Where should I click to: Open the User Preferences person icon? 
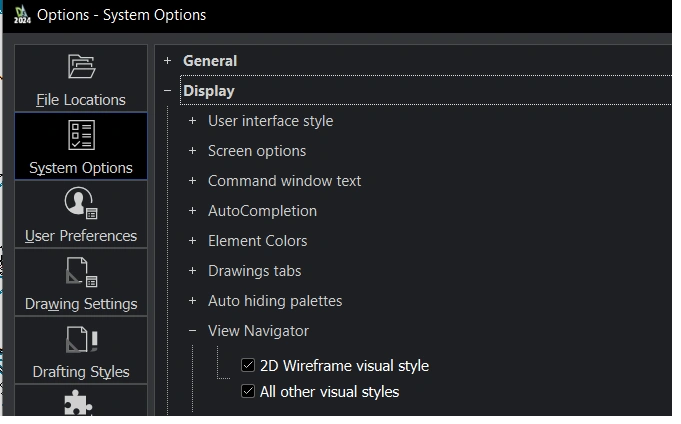click(x=81, y=203)
